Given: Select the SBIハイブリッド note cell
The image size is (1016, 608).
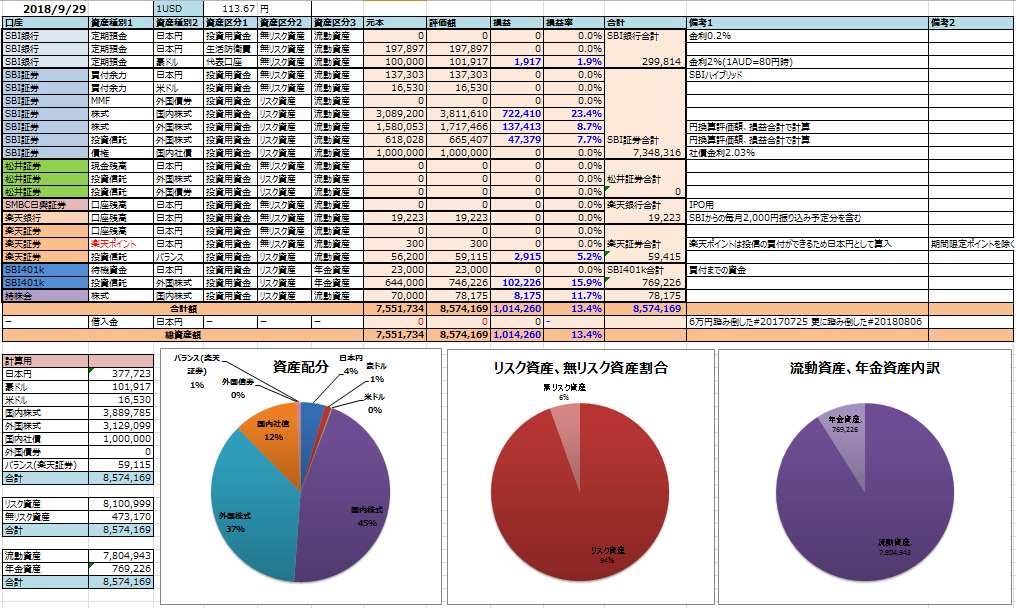Looking at the screenshot, I should pos(807,75).
